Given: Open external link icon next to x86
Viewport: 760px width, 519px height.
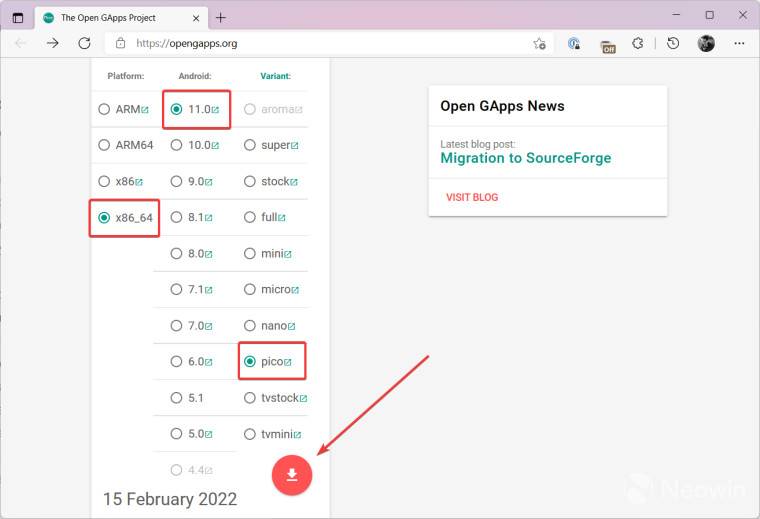Looking at the screenshot, I should (x=139, y=182).
